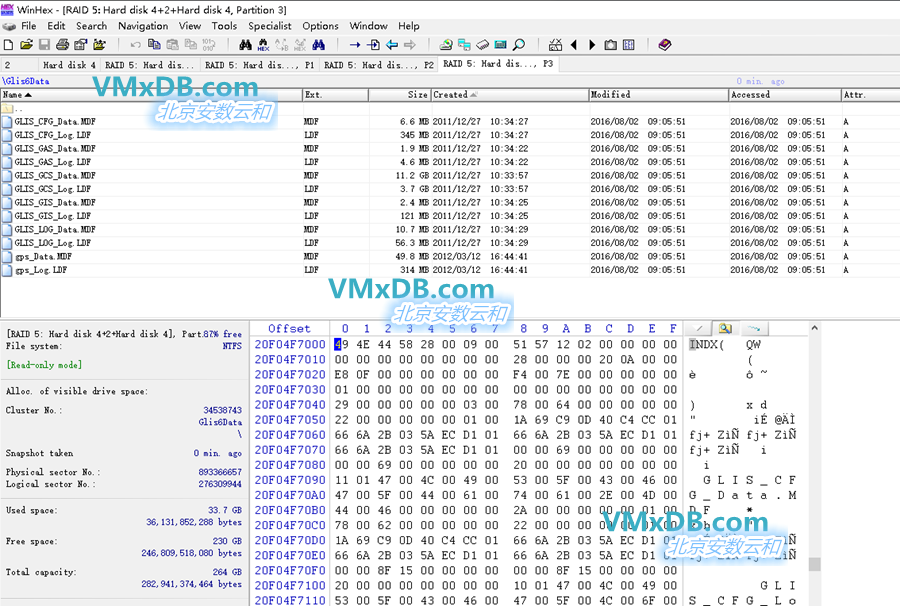The image size is (900, 606).
Task: Click the Open file folder icon
Action: point(26,45)
